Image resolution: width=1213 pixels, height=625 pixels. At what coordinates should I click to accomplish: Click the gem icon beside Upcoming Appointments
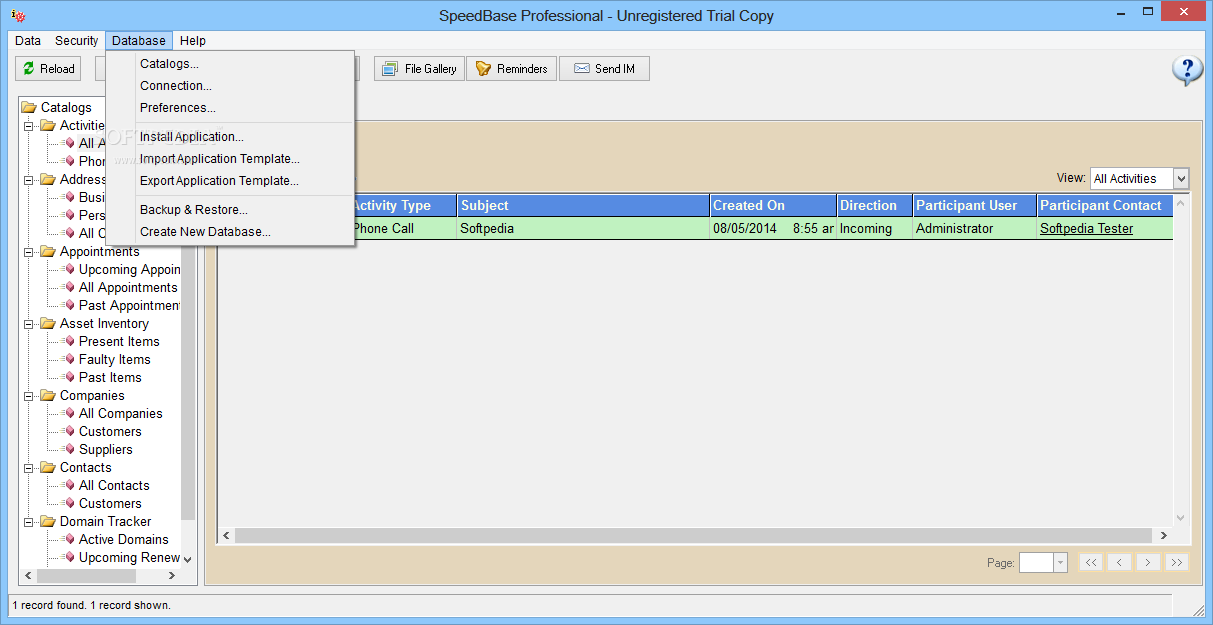point(70,269)
